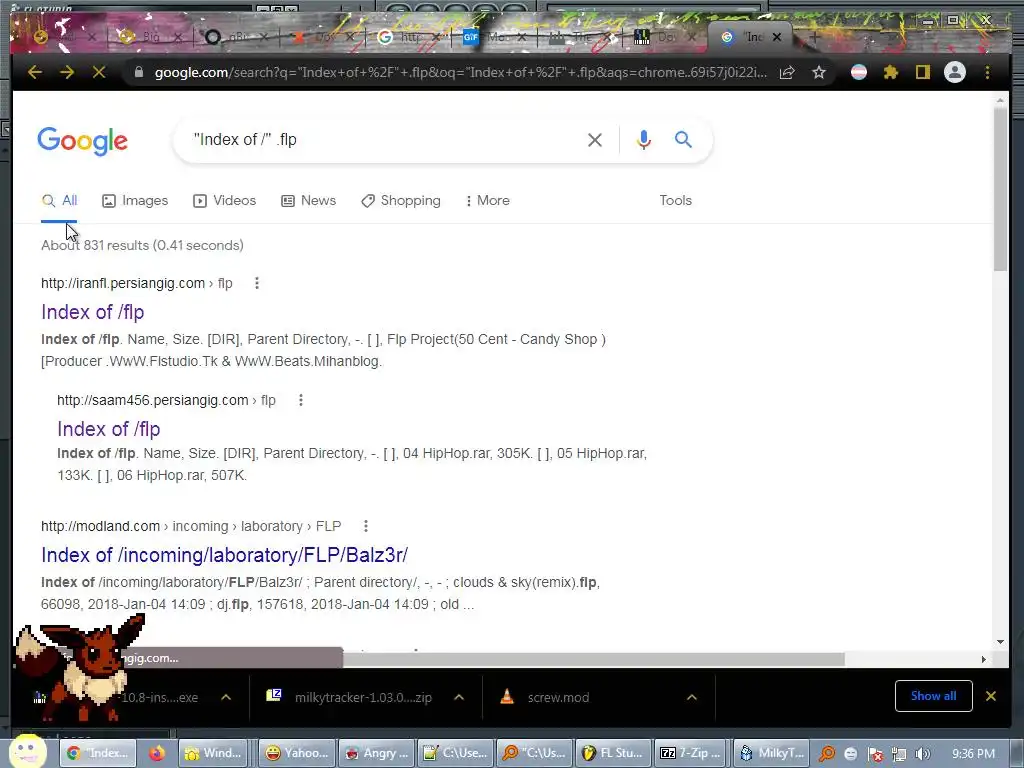Click Show all downloads
This screenshot has width=1024, height=768.
pyautogui.click(x=933, y=696)
